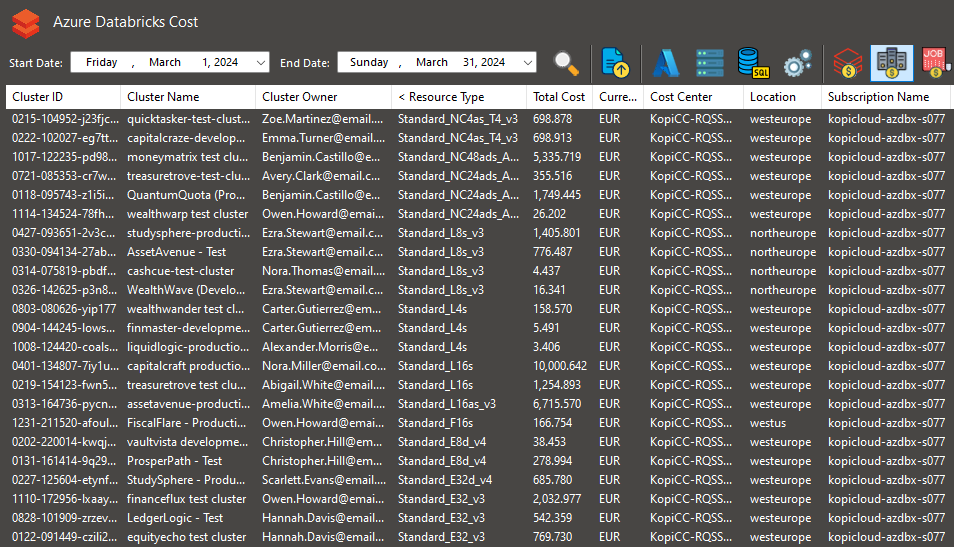The height and width of the screenshot is (547, 954).
Task: Select 'wealthwarp test cluster' row
Action: [x=477, y=214]
